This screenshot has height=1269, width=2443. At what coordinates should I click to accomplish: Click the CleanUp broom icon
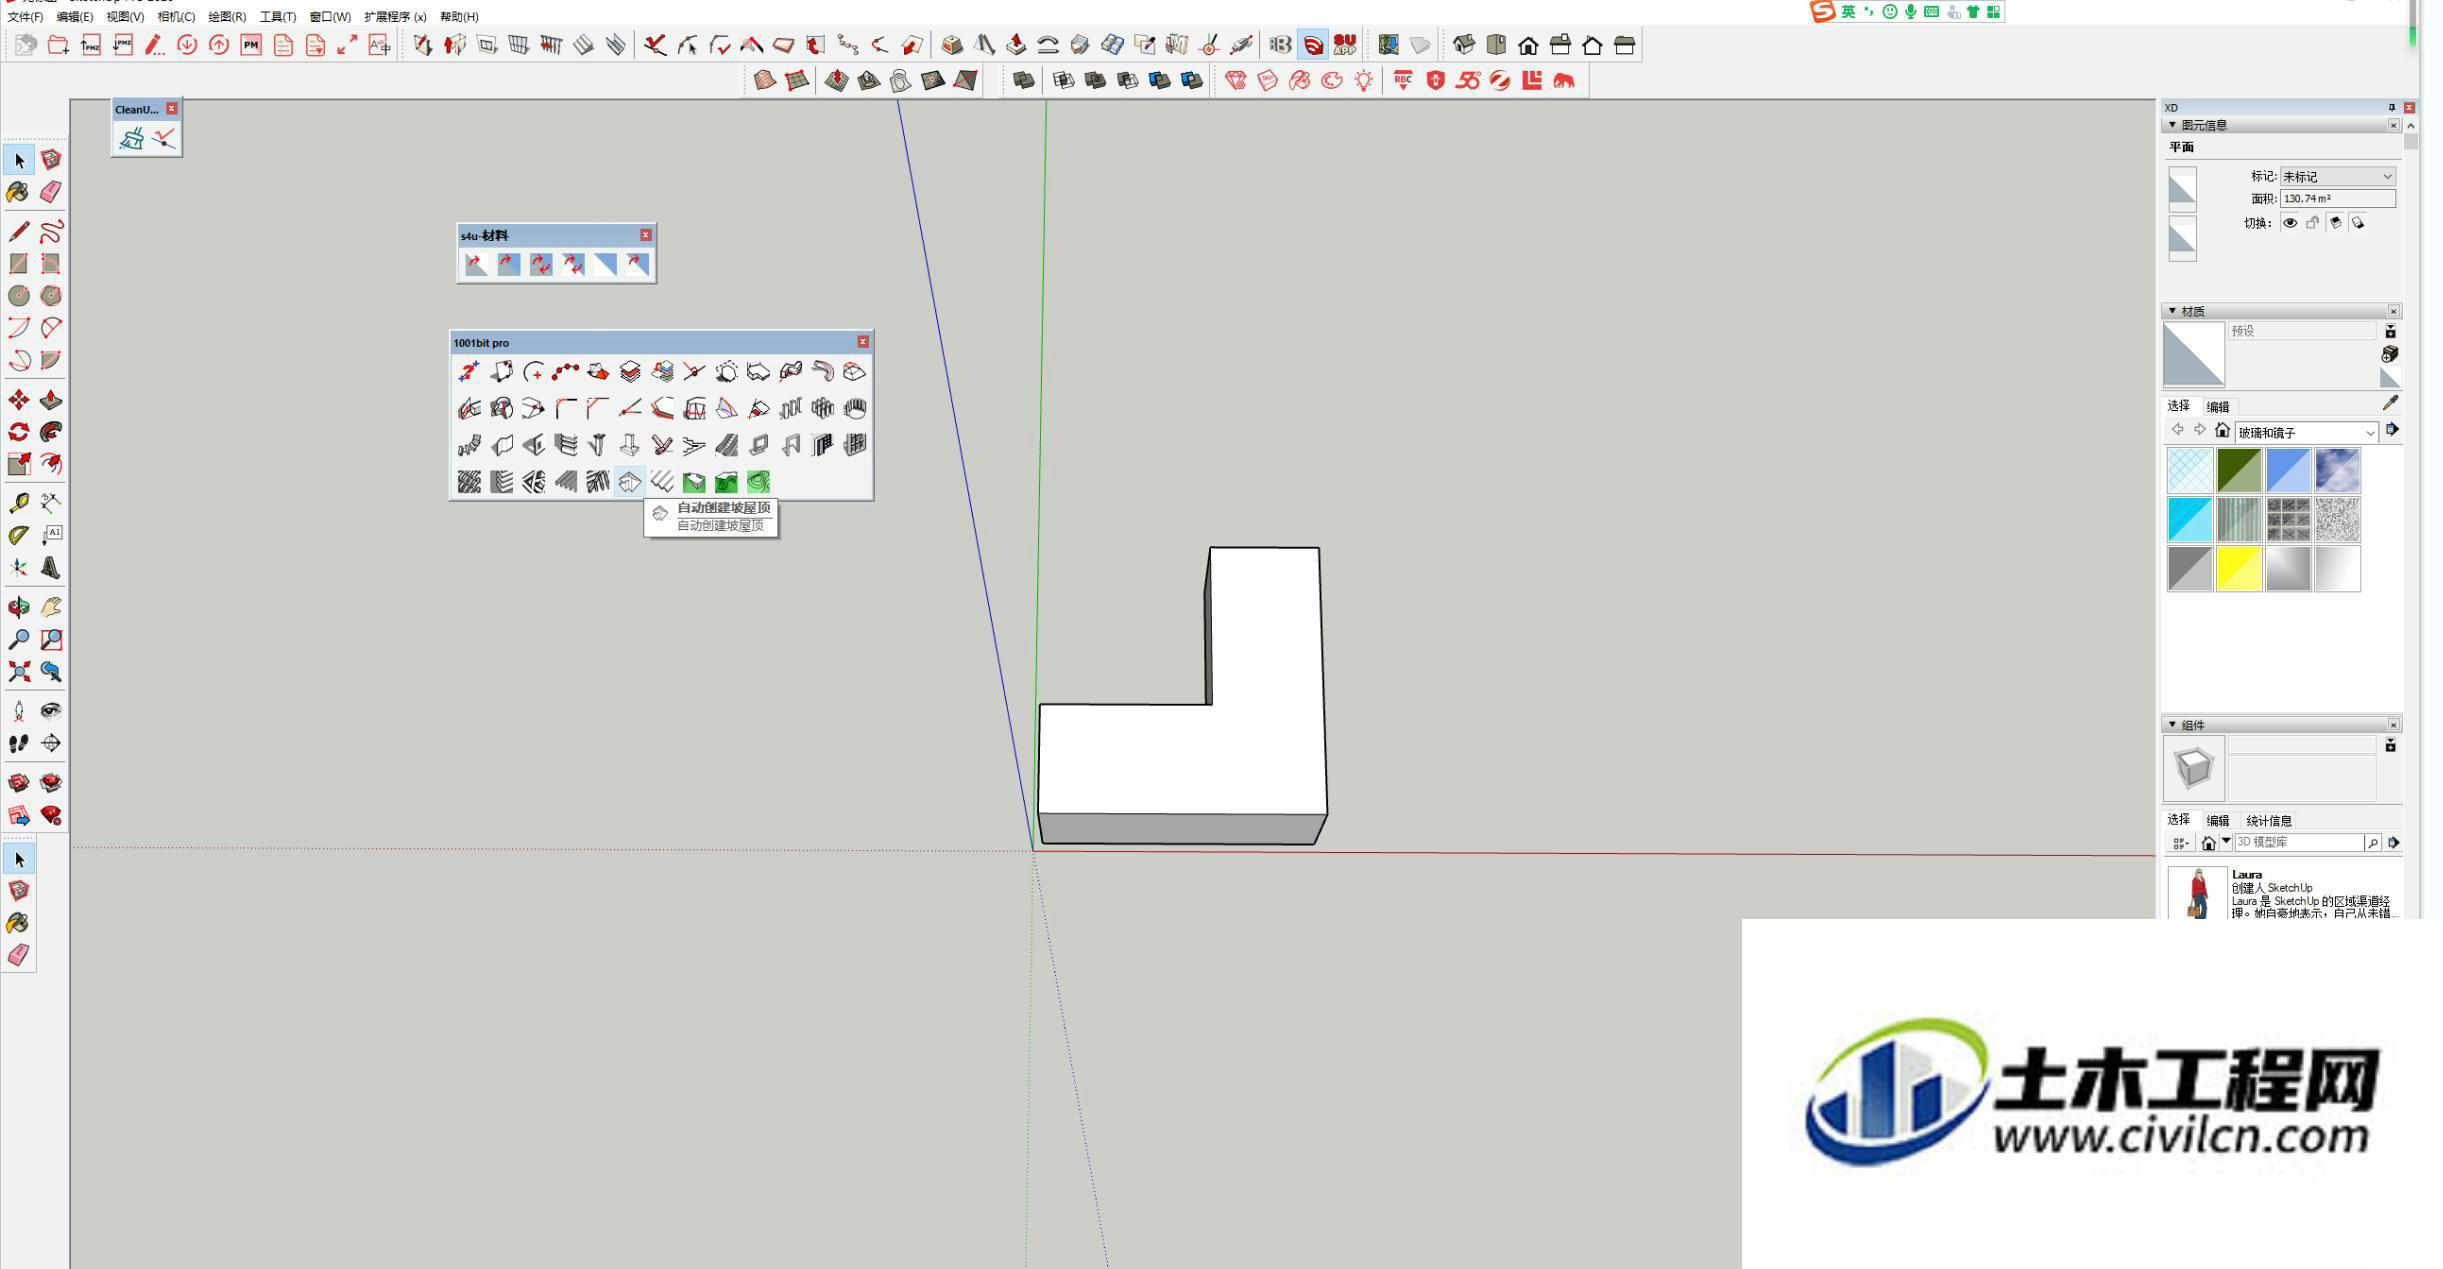click(131, 139)
